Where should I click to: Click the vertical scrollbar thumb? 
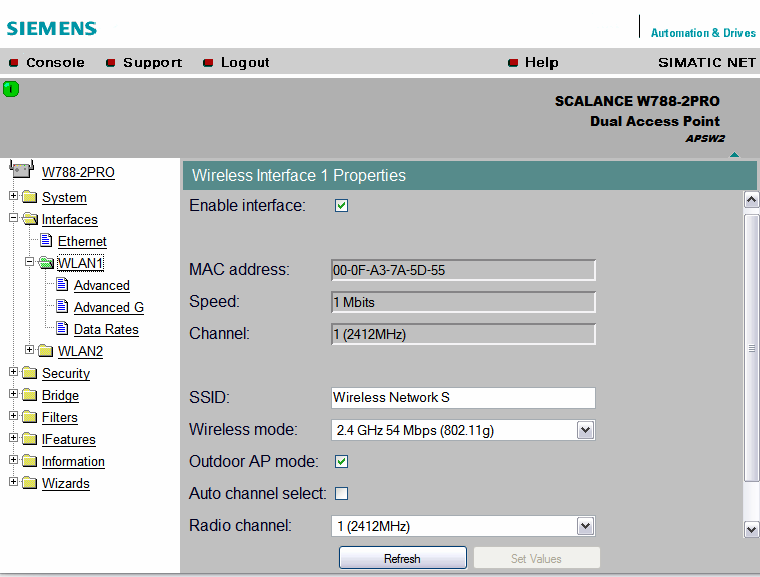point(751,348)
